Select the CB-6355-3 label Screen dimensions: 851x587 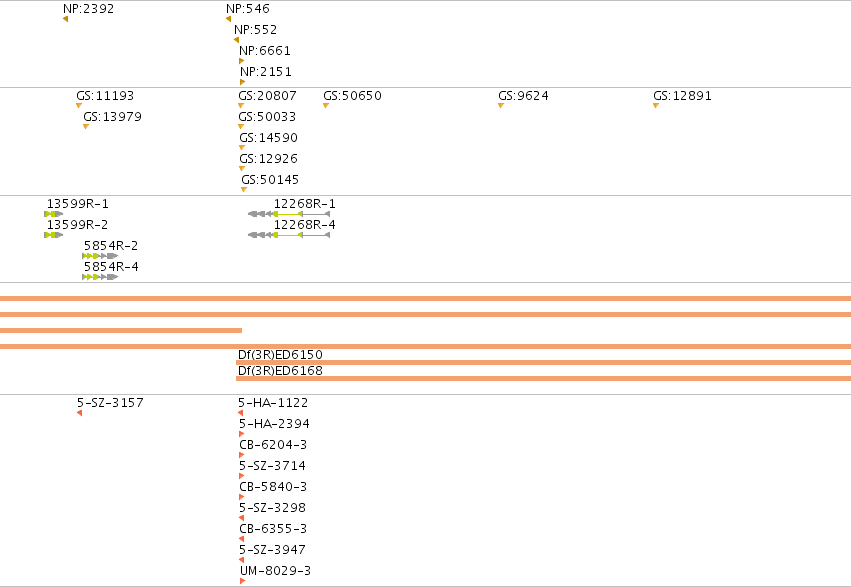273,529
